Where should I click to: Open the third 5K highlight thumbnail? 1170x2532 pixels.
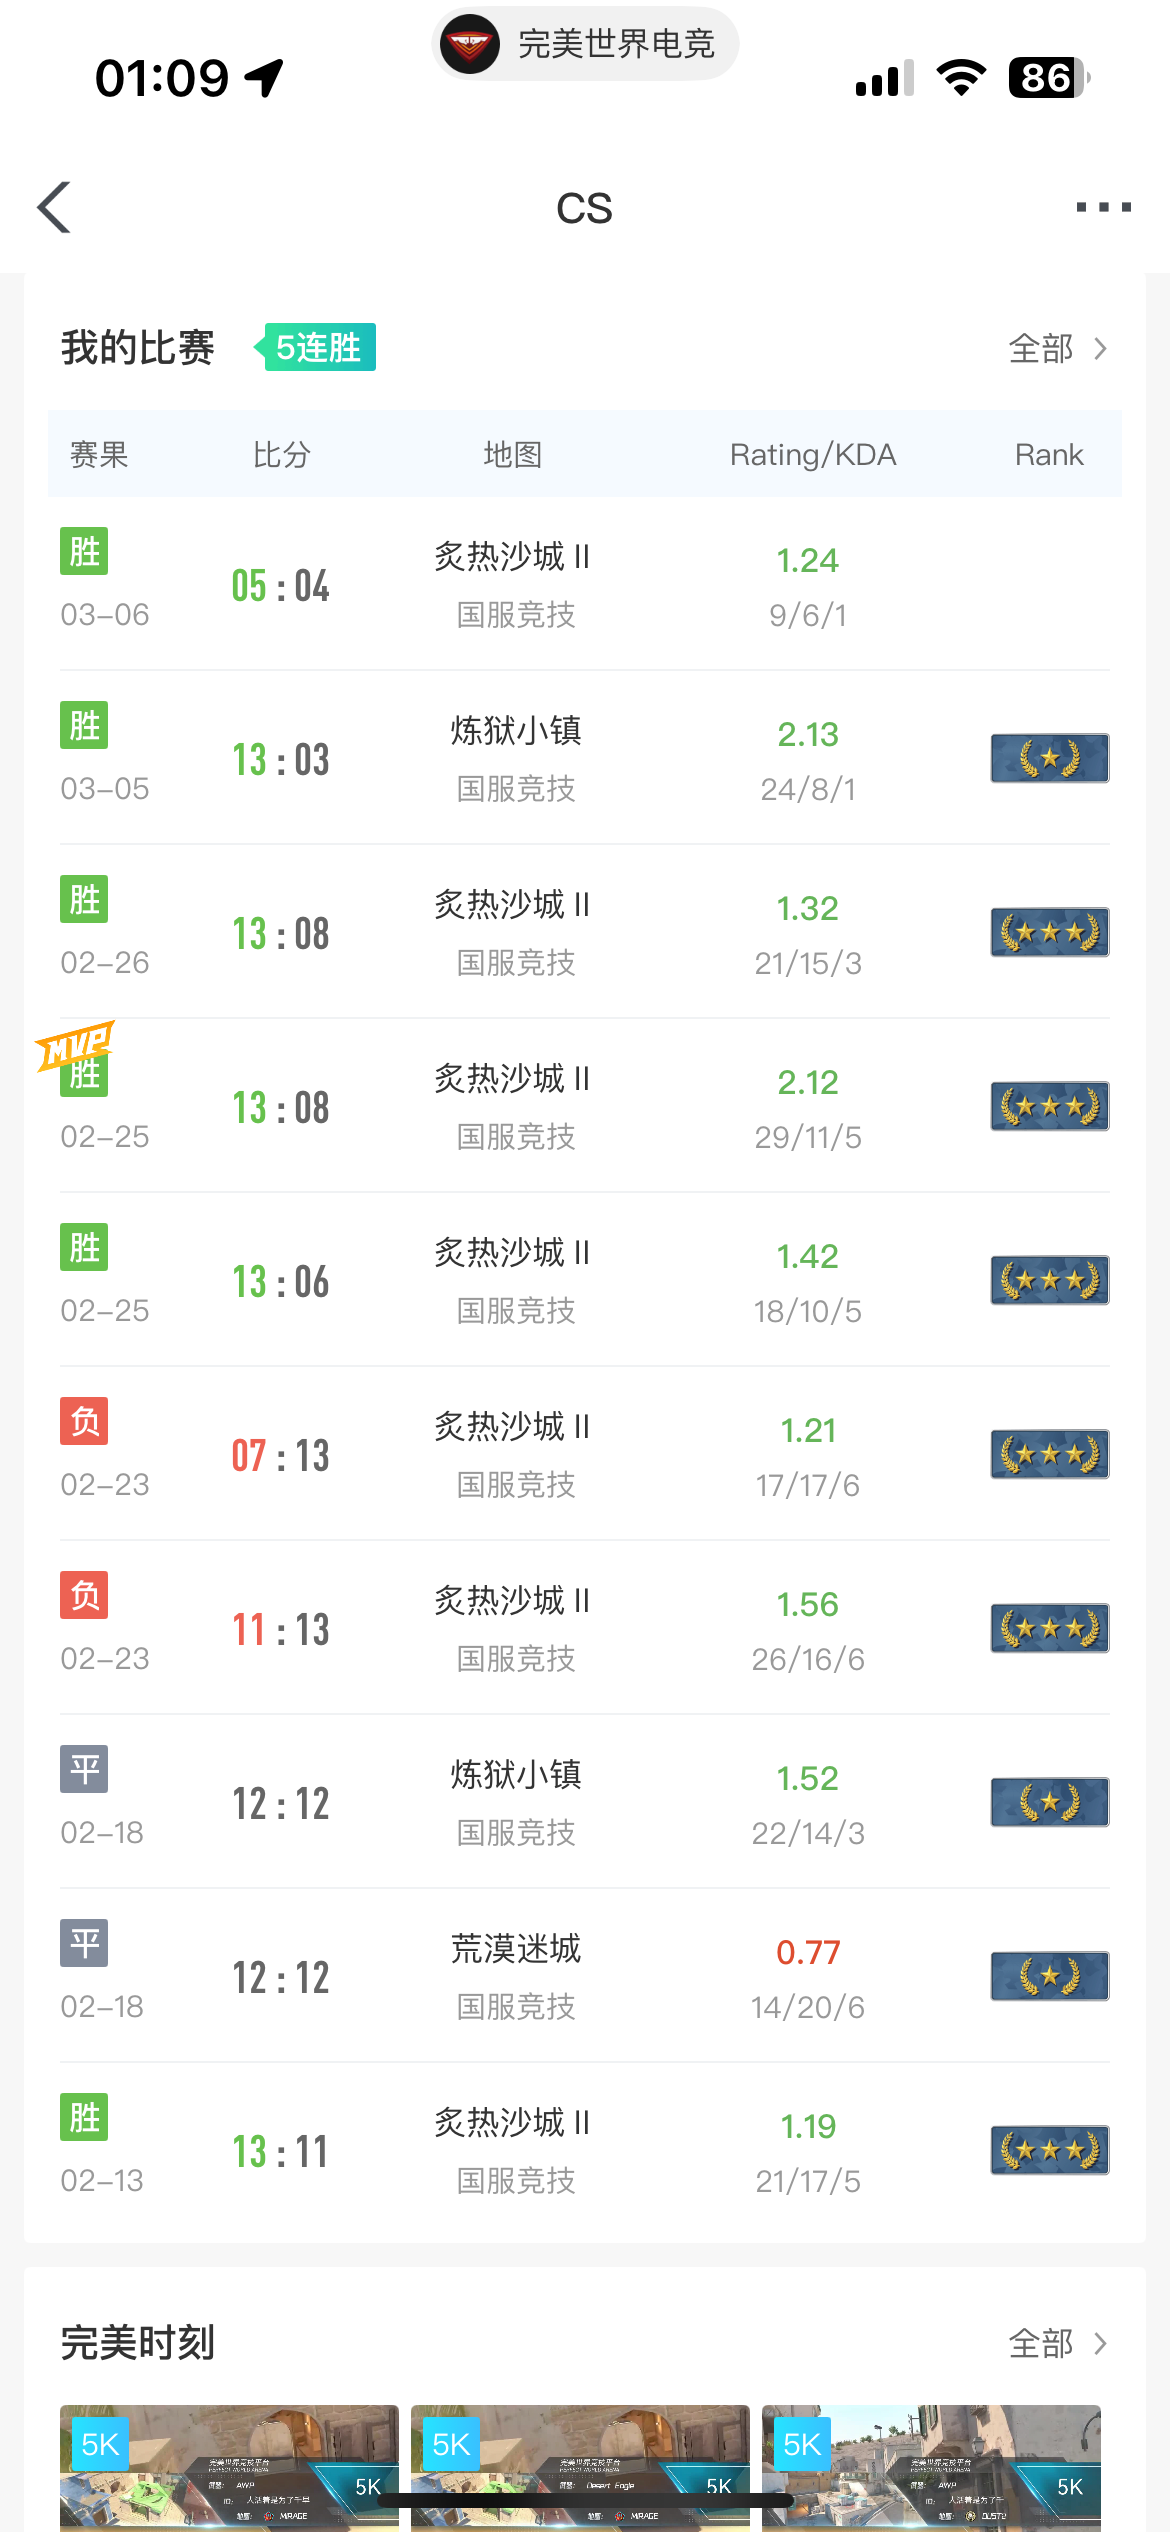tap(931, 2466)
